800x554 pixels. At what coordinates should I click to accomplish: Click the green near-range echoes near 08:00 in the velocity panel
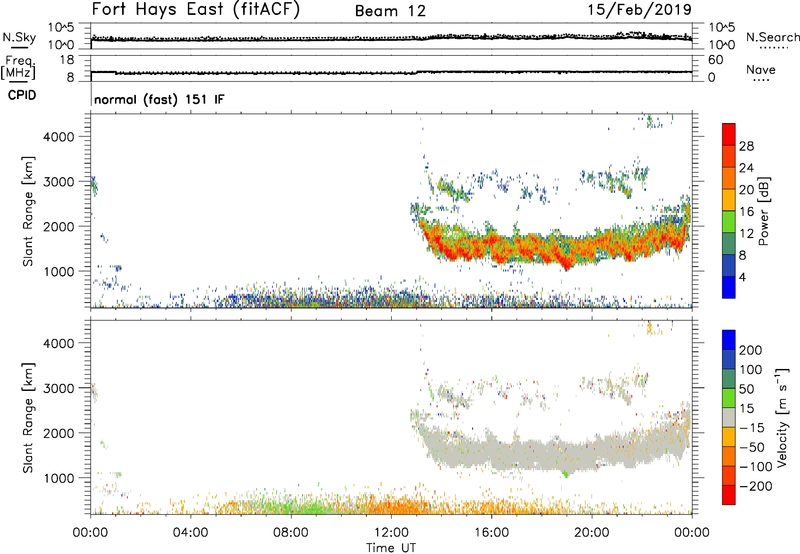click(x=301, y=506)
